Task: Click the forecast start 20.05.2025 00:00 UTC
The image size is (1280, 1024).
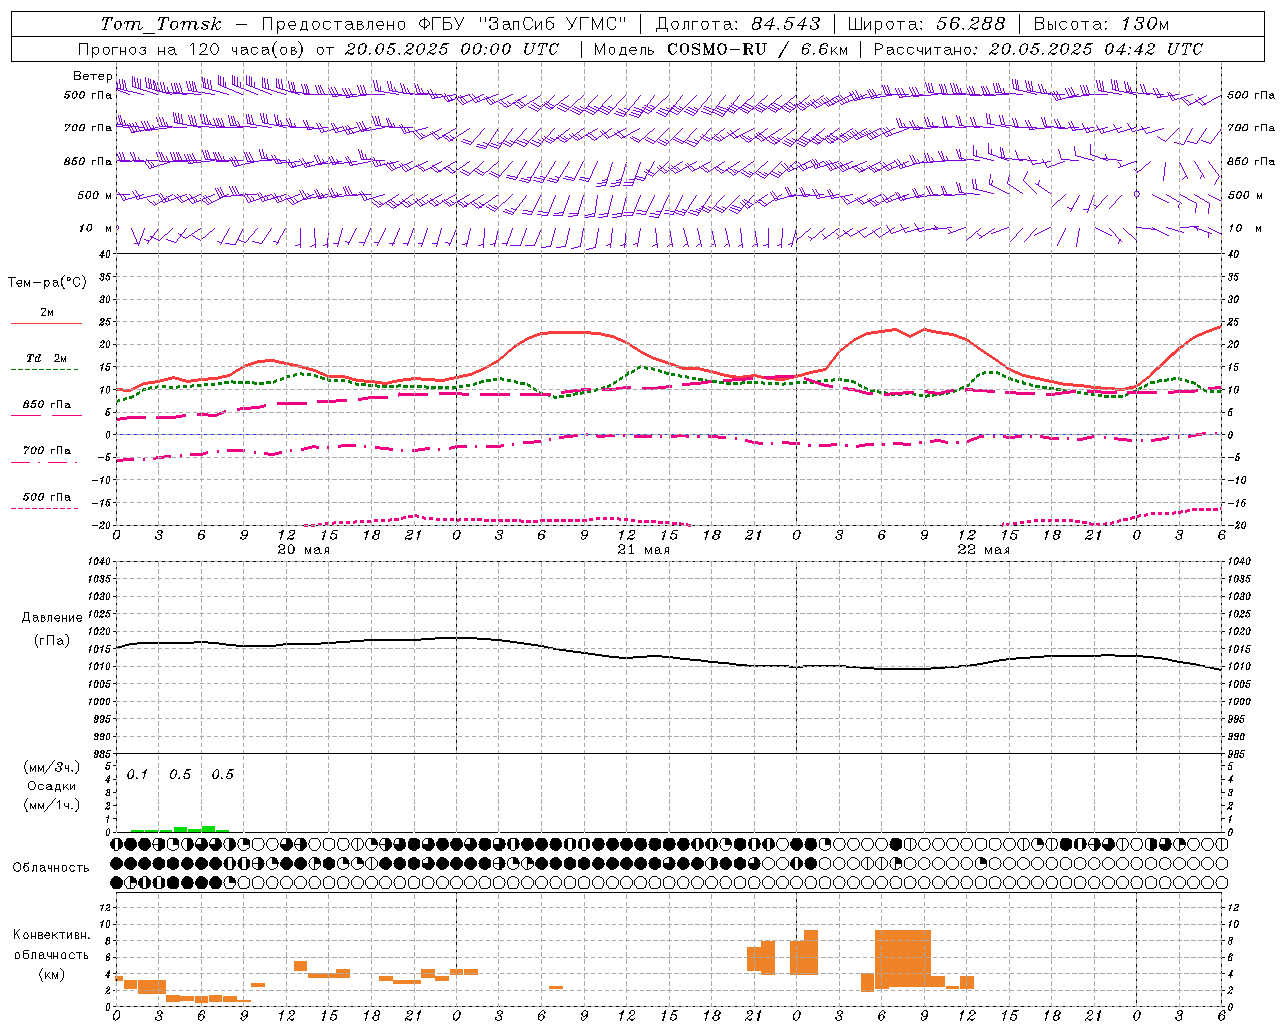Action: pos(452,49)
